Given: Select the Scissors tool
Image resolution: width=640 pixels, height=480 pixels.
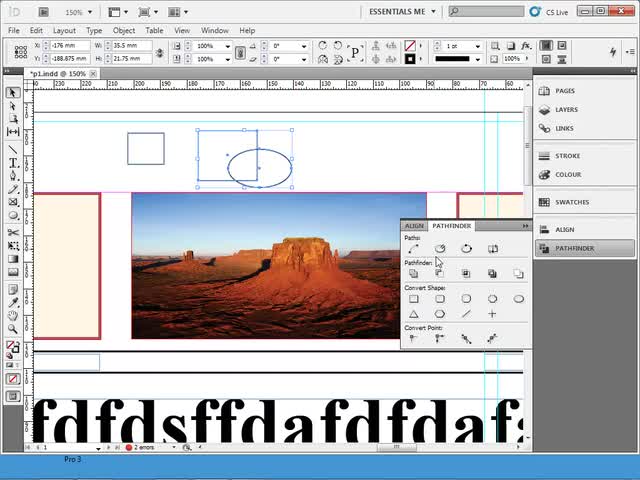Looking at the screenshot, I should pos(13,232).
